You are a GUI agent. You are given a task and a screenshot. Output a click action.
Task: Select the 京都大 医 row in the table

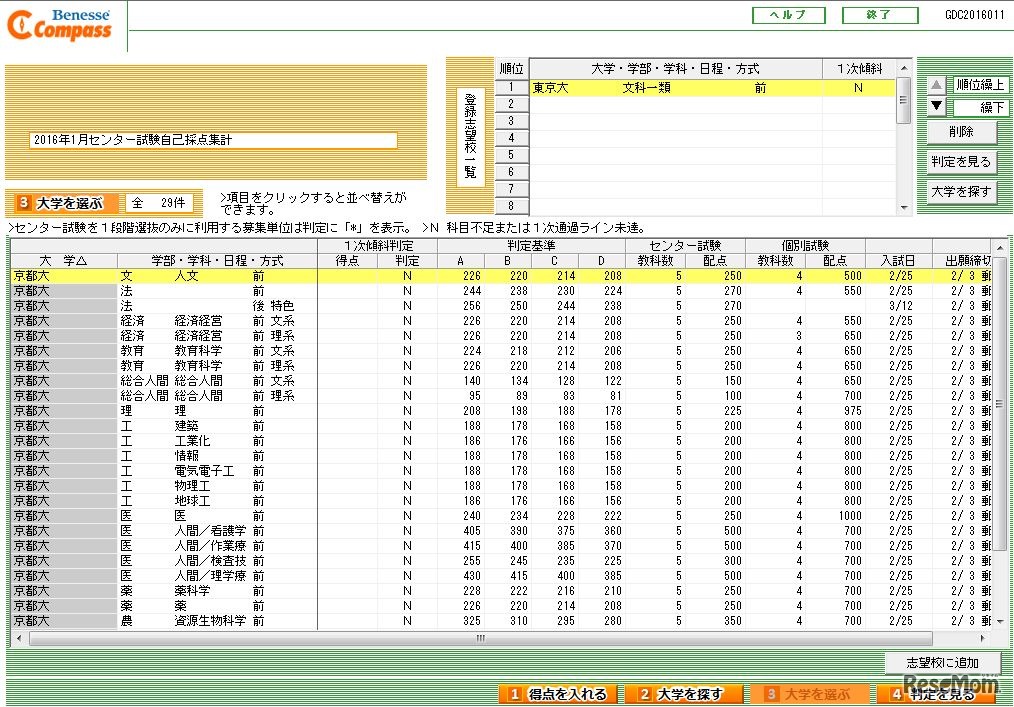click(x=200, y=517)
